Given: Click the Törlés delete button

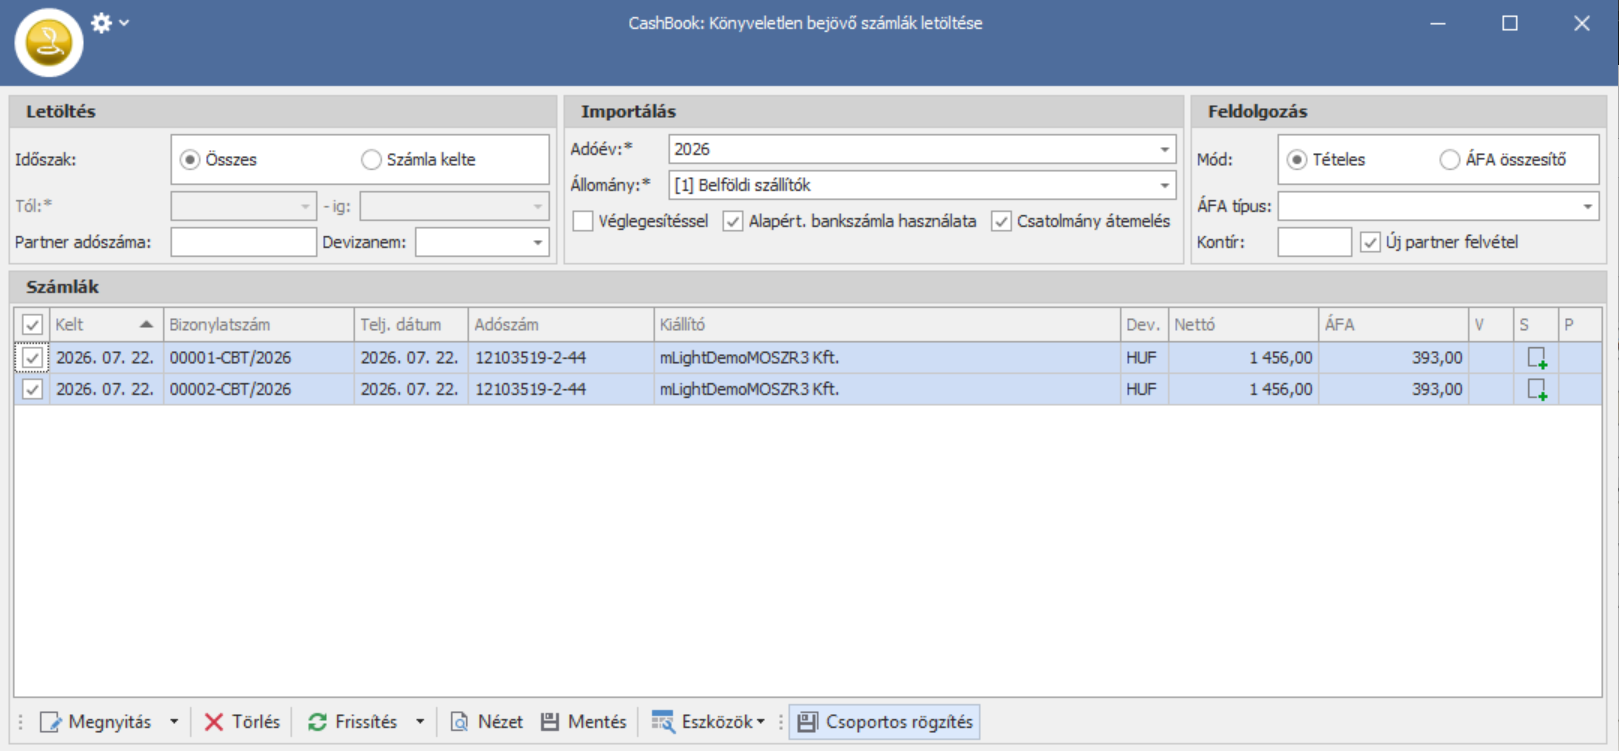Looking at the screenshot, I should (x=242, y=722).
